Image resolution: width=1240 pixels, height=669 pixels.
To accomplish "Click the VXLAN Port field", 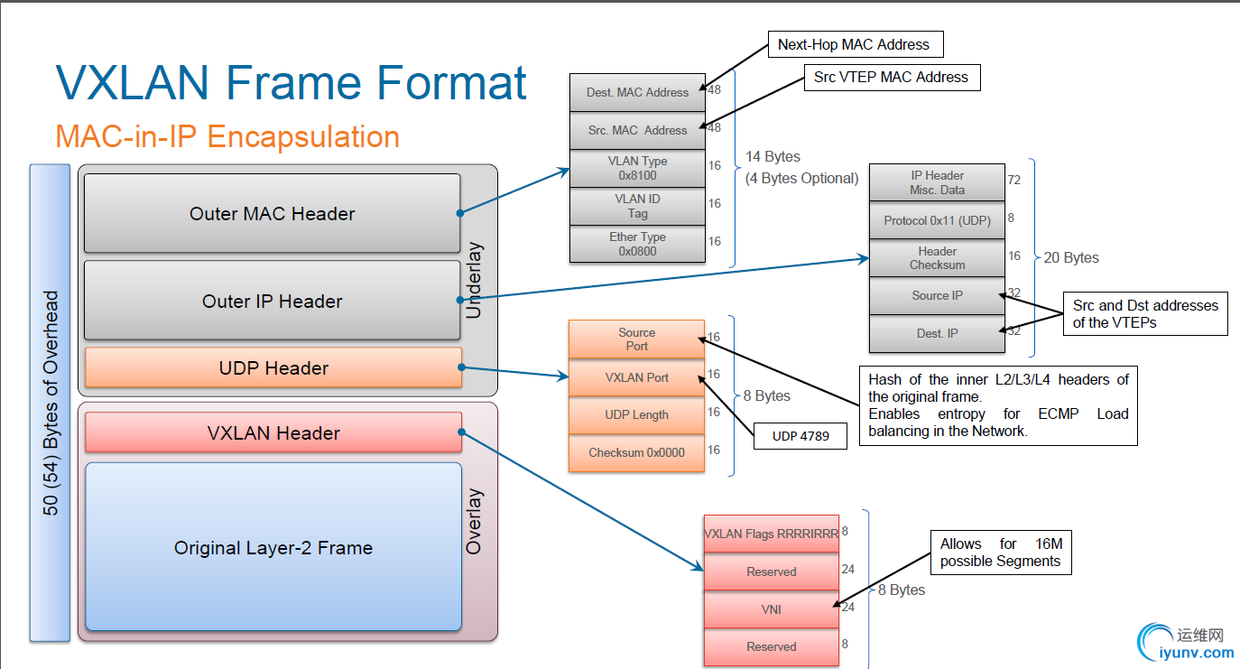I will (x=637, y=377).
